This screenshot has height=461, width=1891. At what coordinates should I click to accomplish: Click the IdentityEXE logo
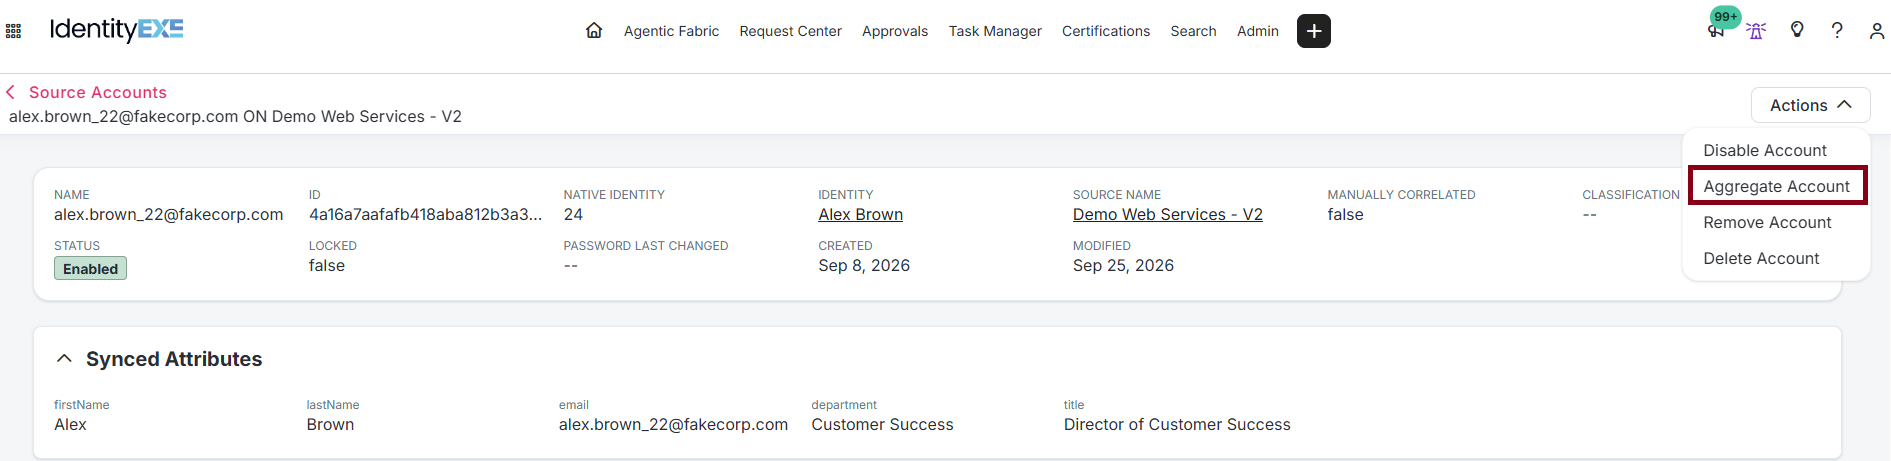116,29
